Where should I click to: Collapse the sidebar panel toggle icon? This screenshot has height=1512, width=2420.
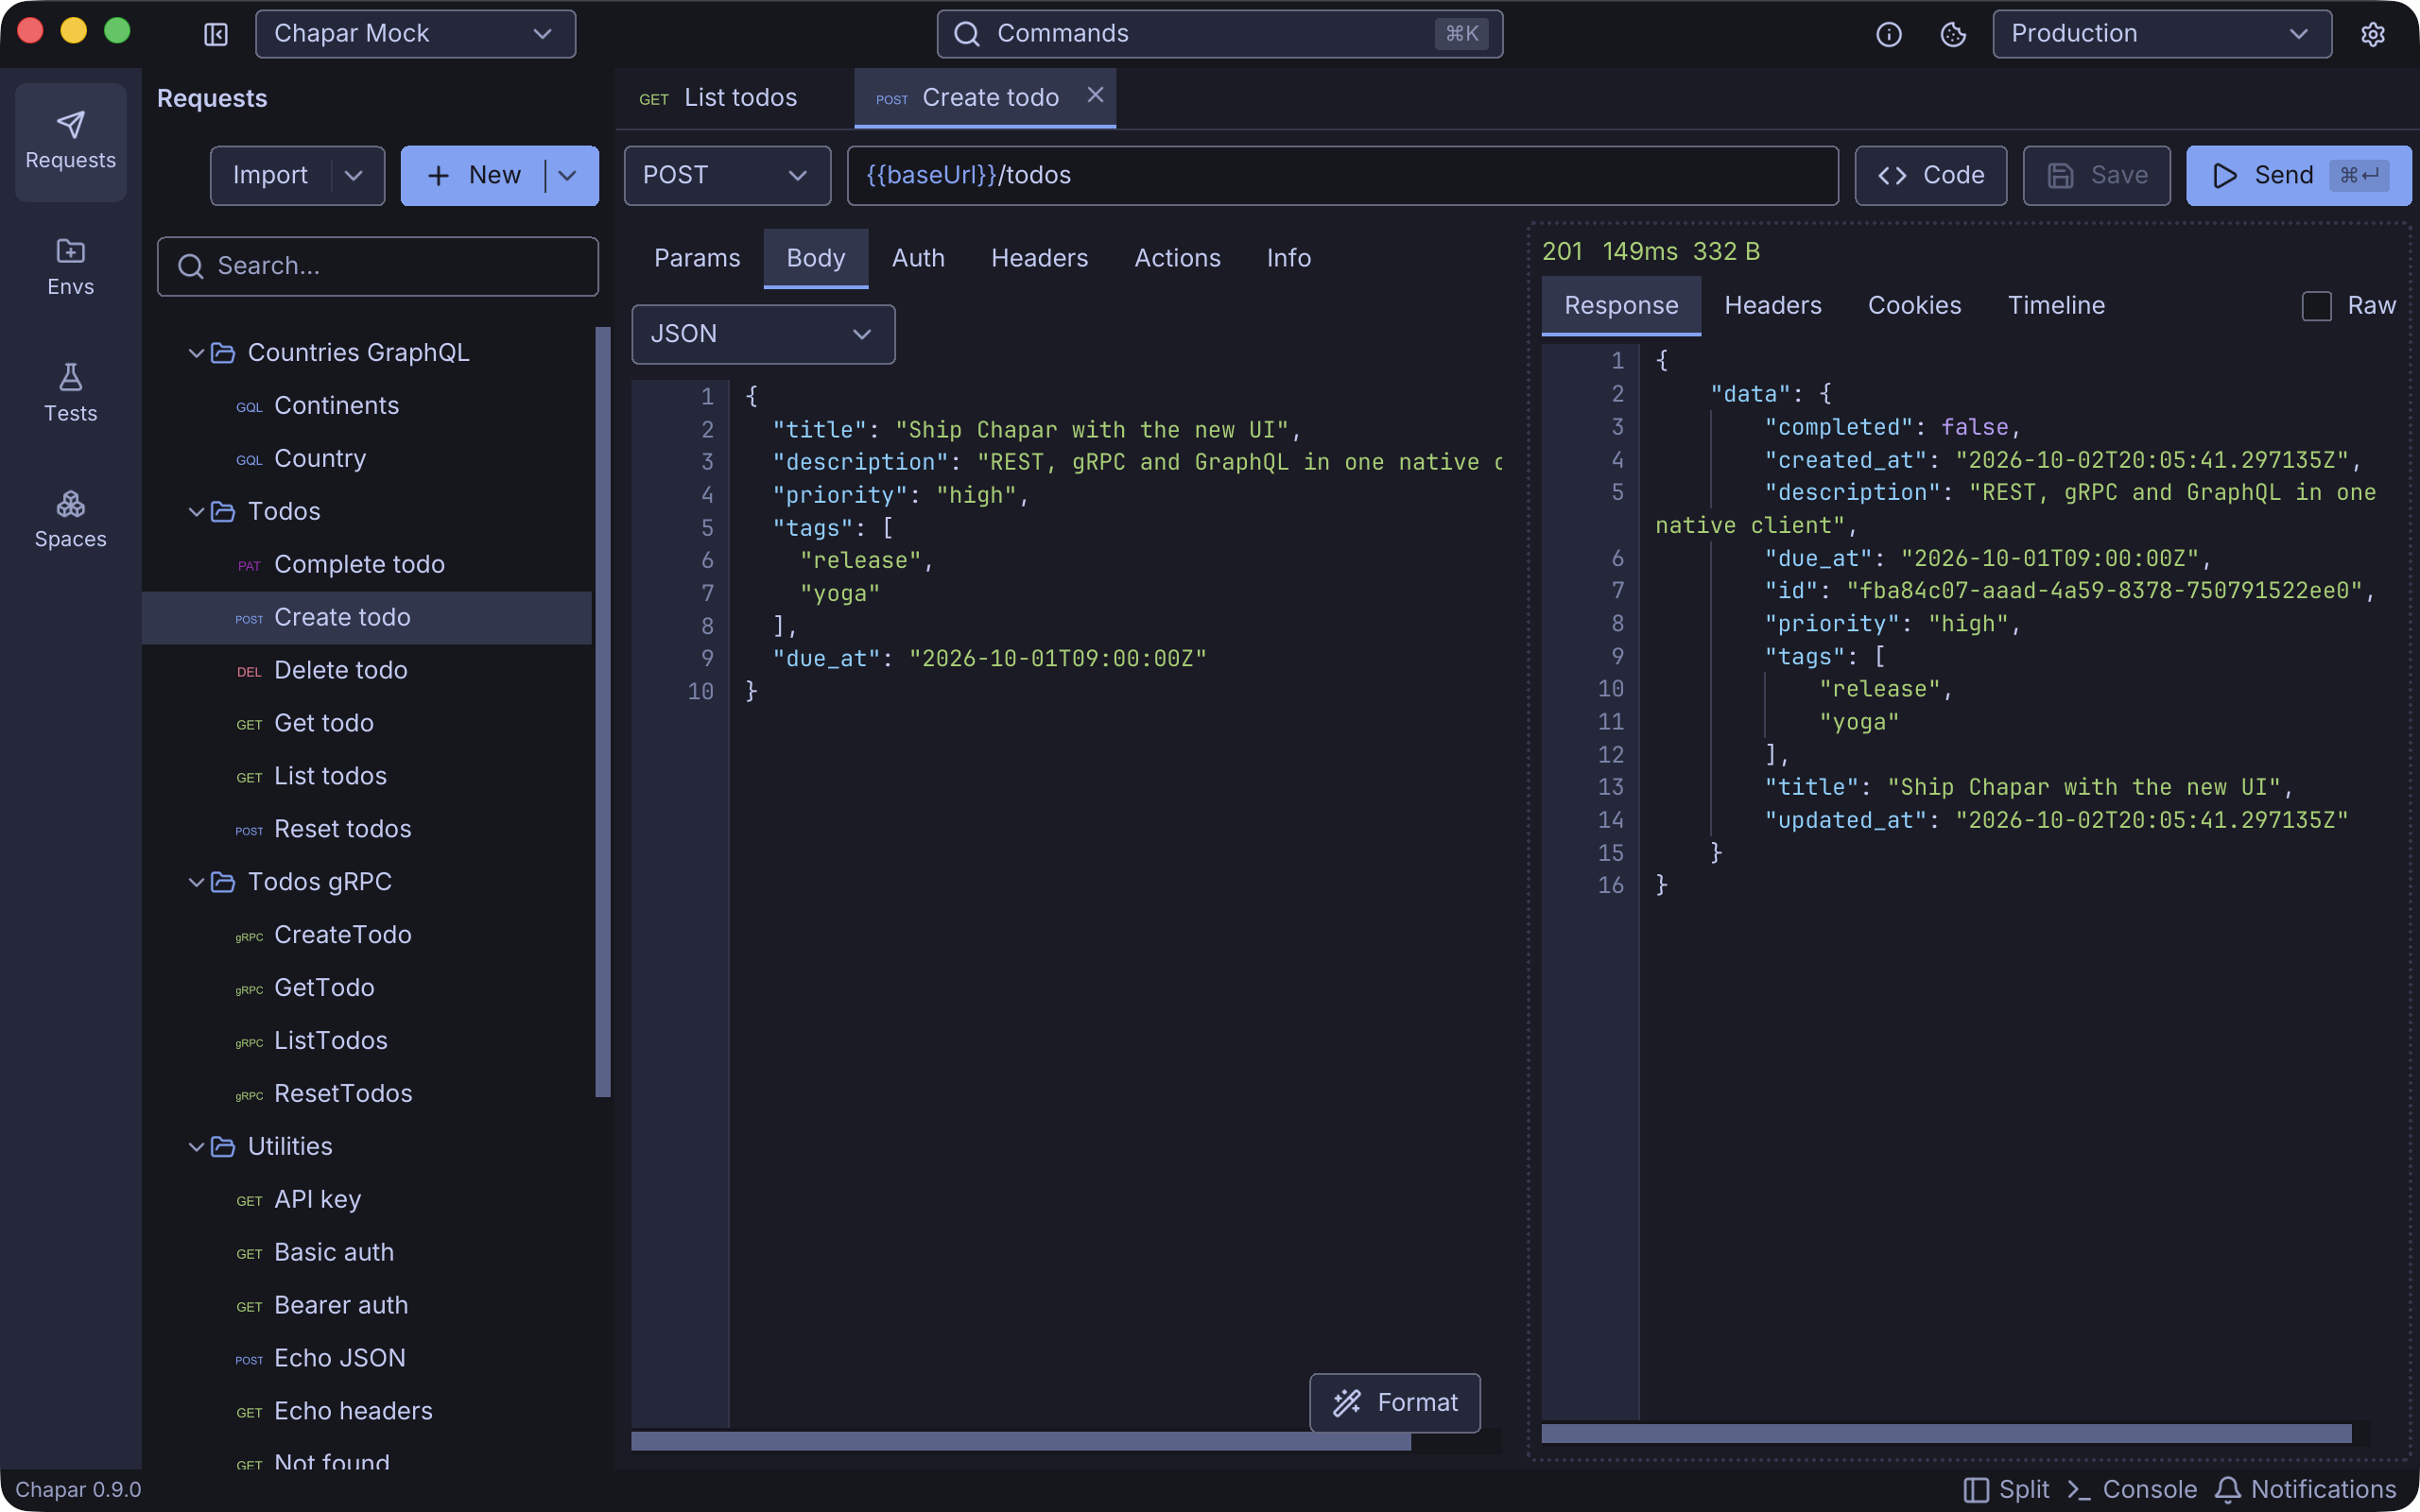tap(216, 34)
